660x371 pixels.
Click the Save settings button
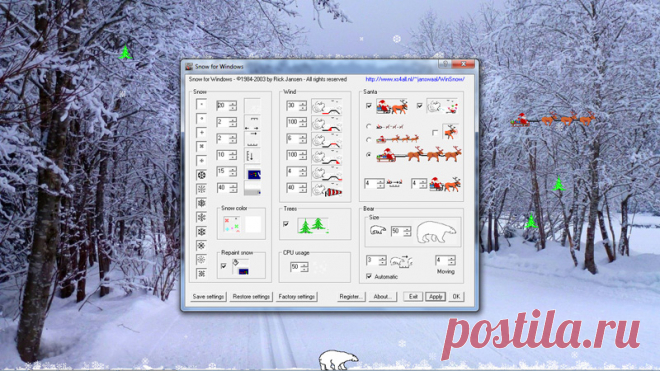(x=208, y=296)
